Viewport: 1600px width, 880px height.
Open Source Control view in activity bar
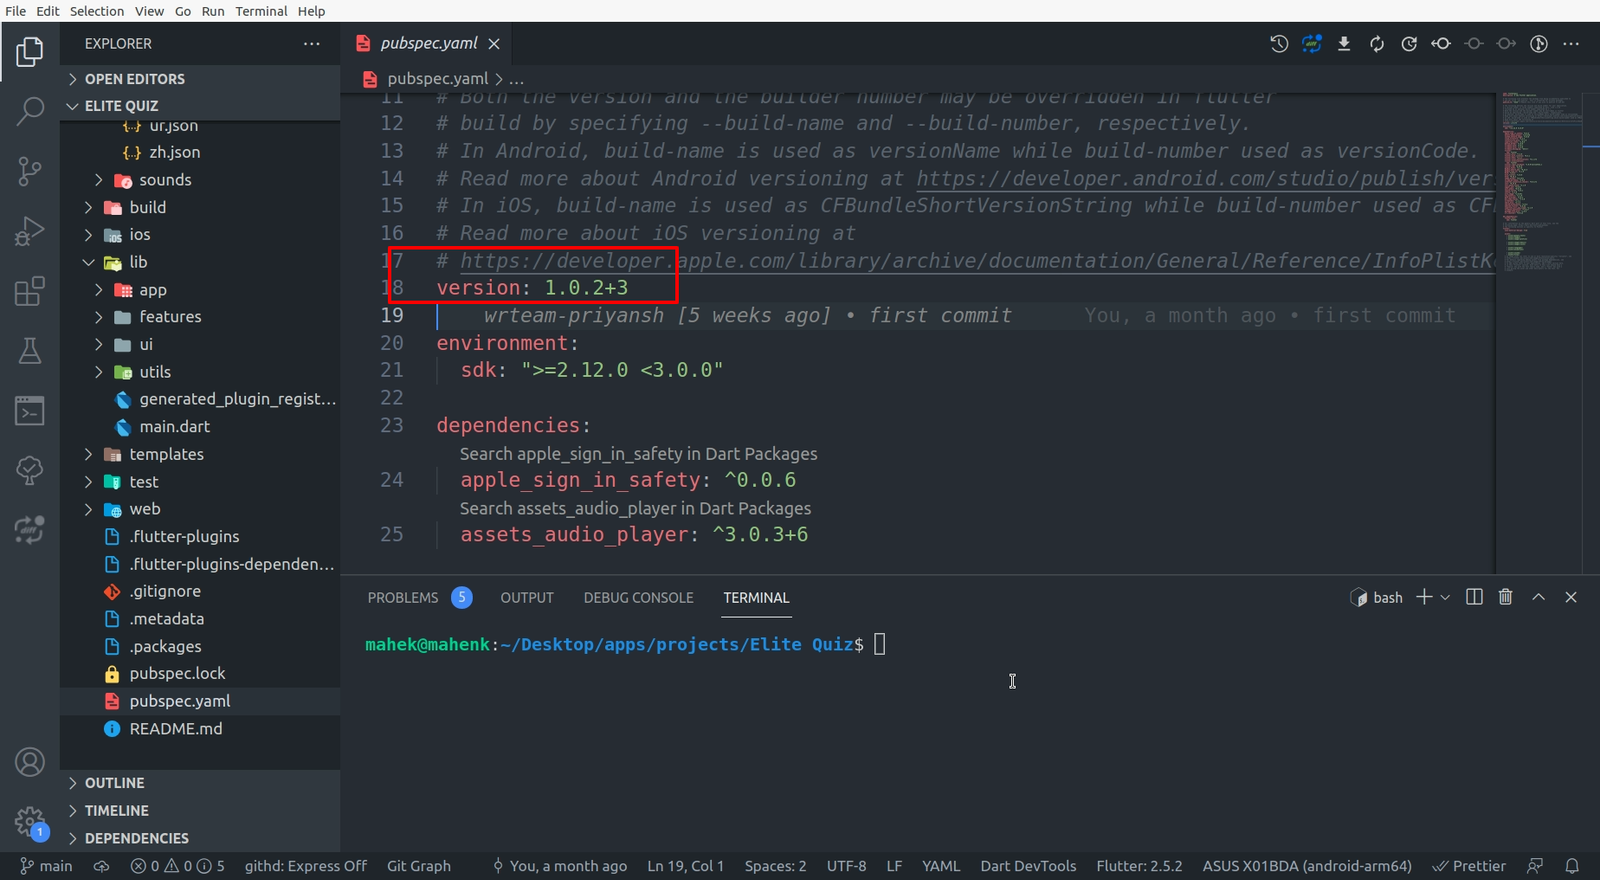coord(30,171)
